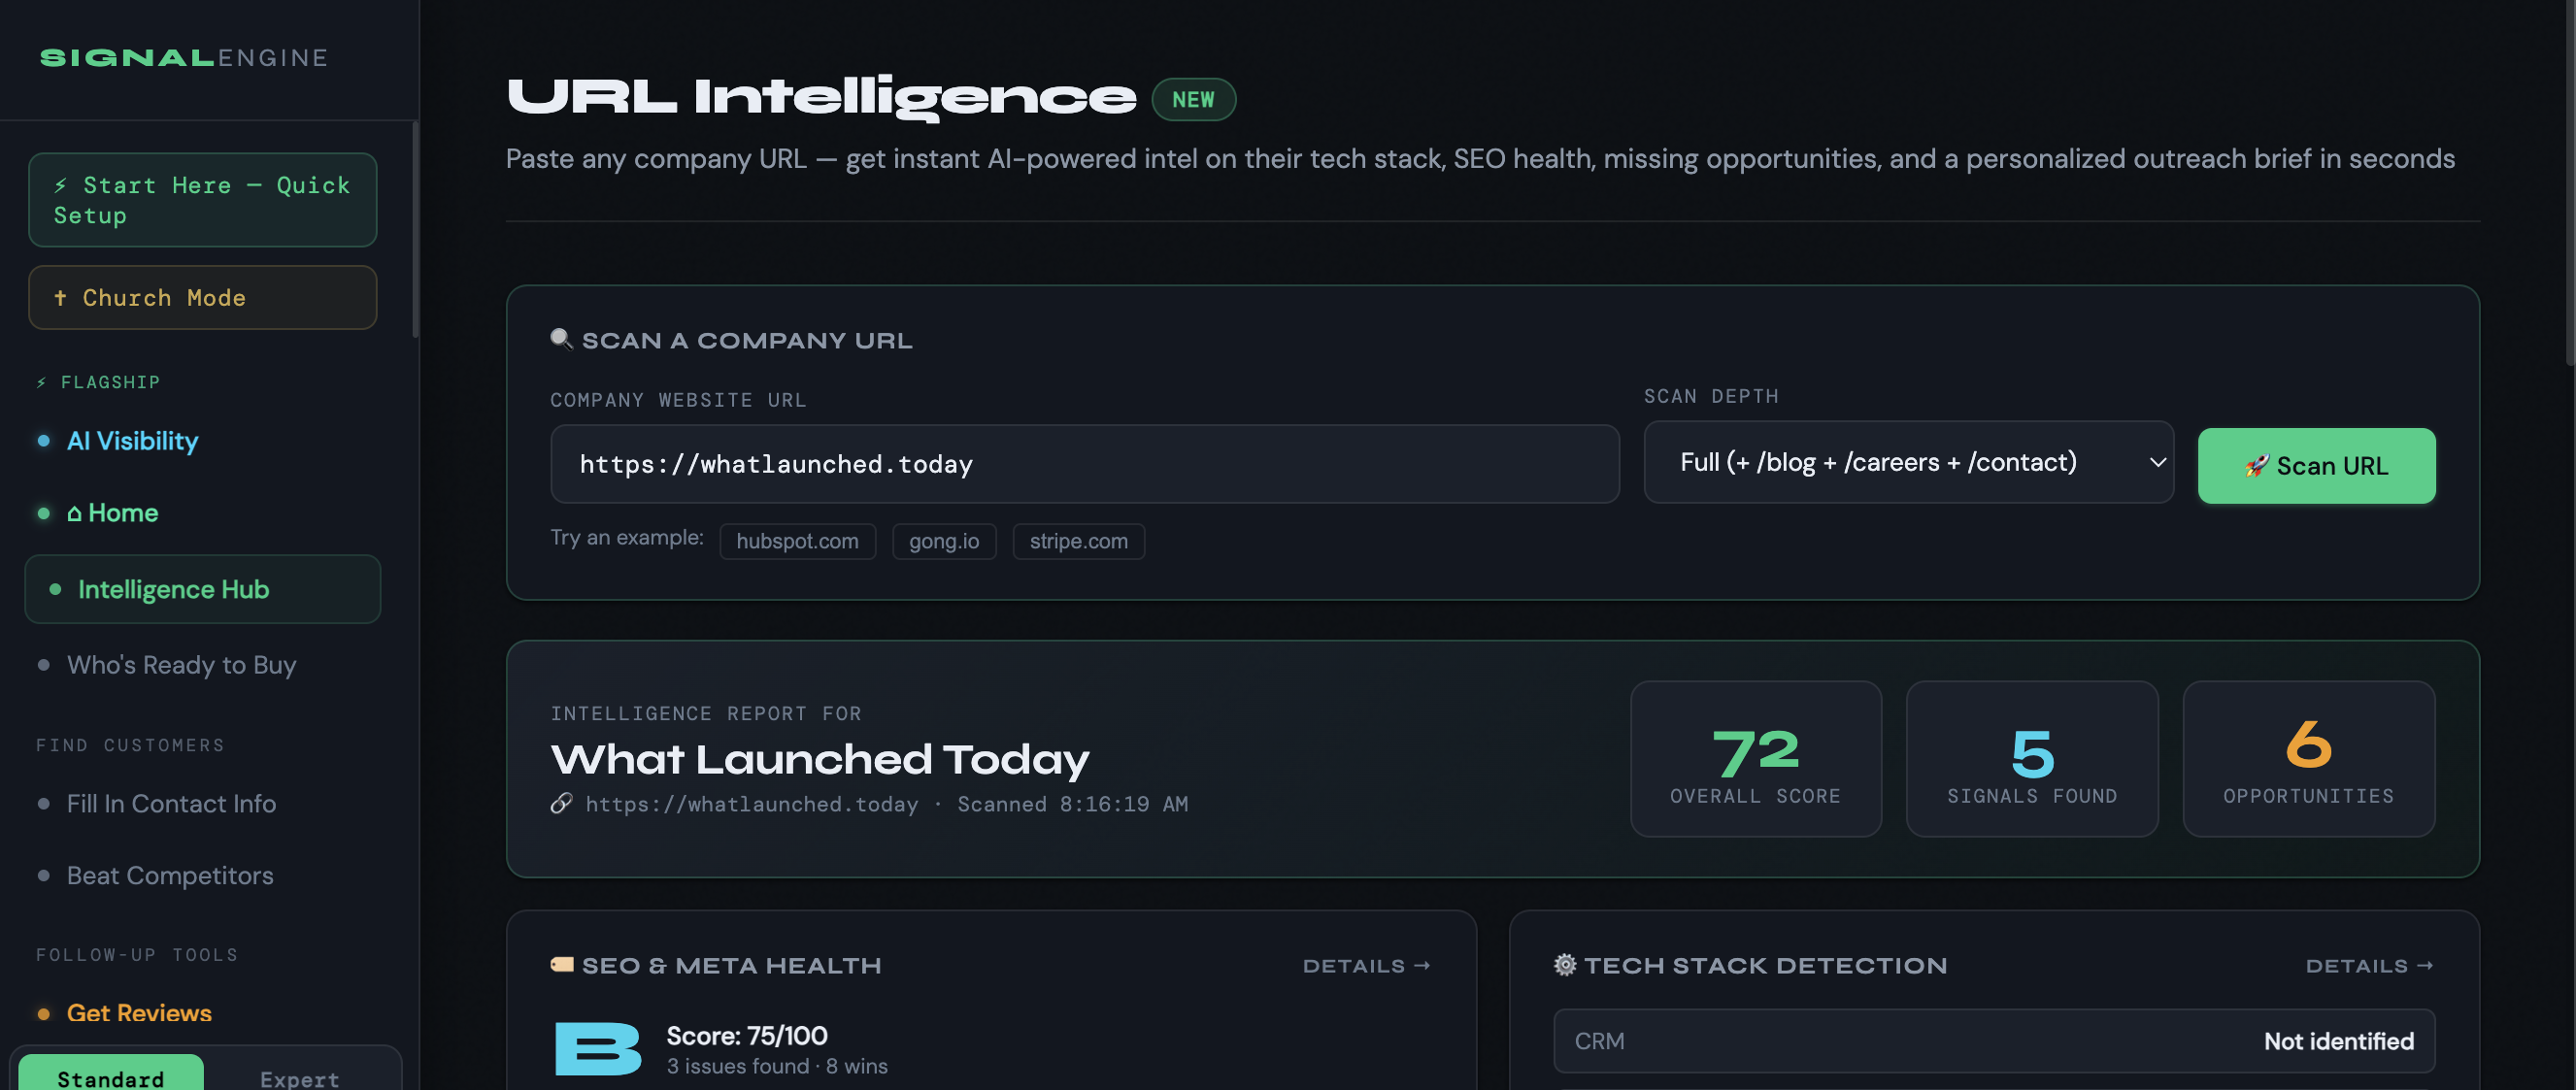Try the gong.io example

point(944,541)
